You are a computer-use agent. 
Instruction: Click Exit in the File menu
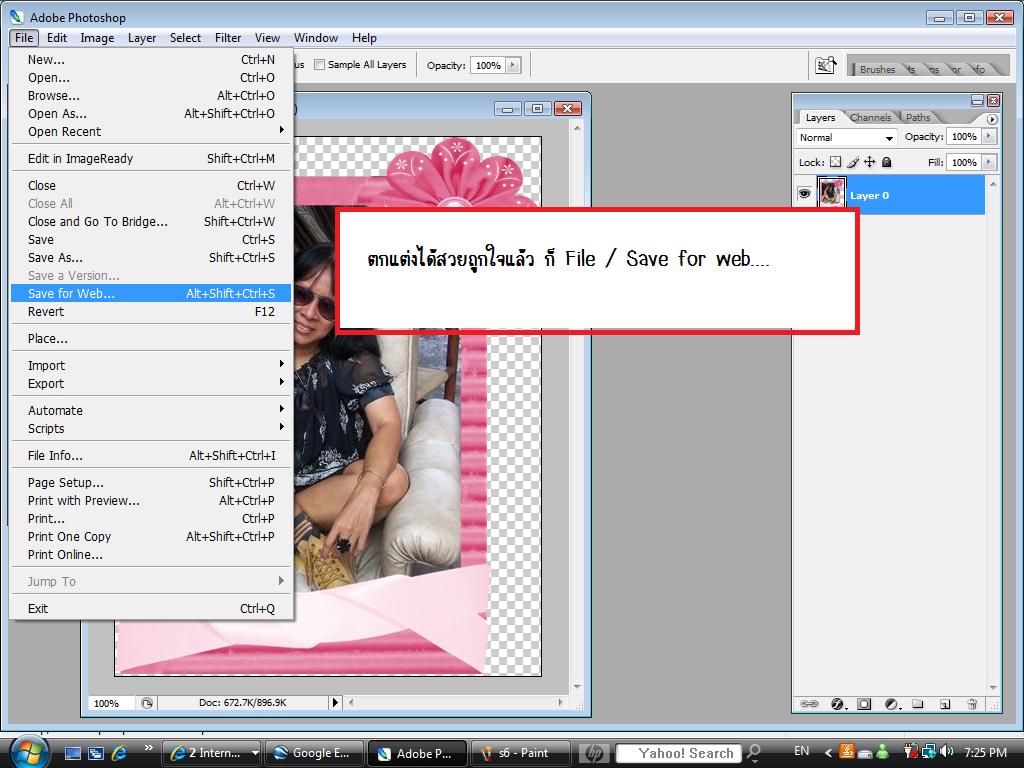coord(150,609)
